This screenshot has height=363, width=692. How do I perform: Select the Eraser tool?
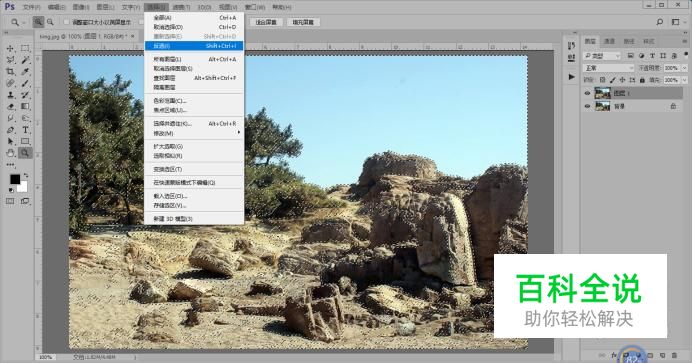pos(11,106)
